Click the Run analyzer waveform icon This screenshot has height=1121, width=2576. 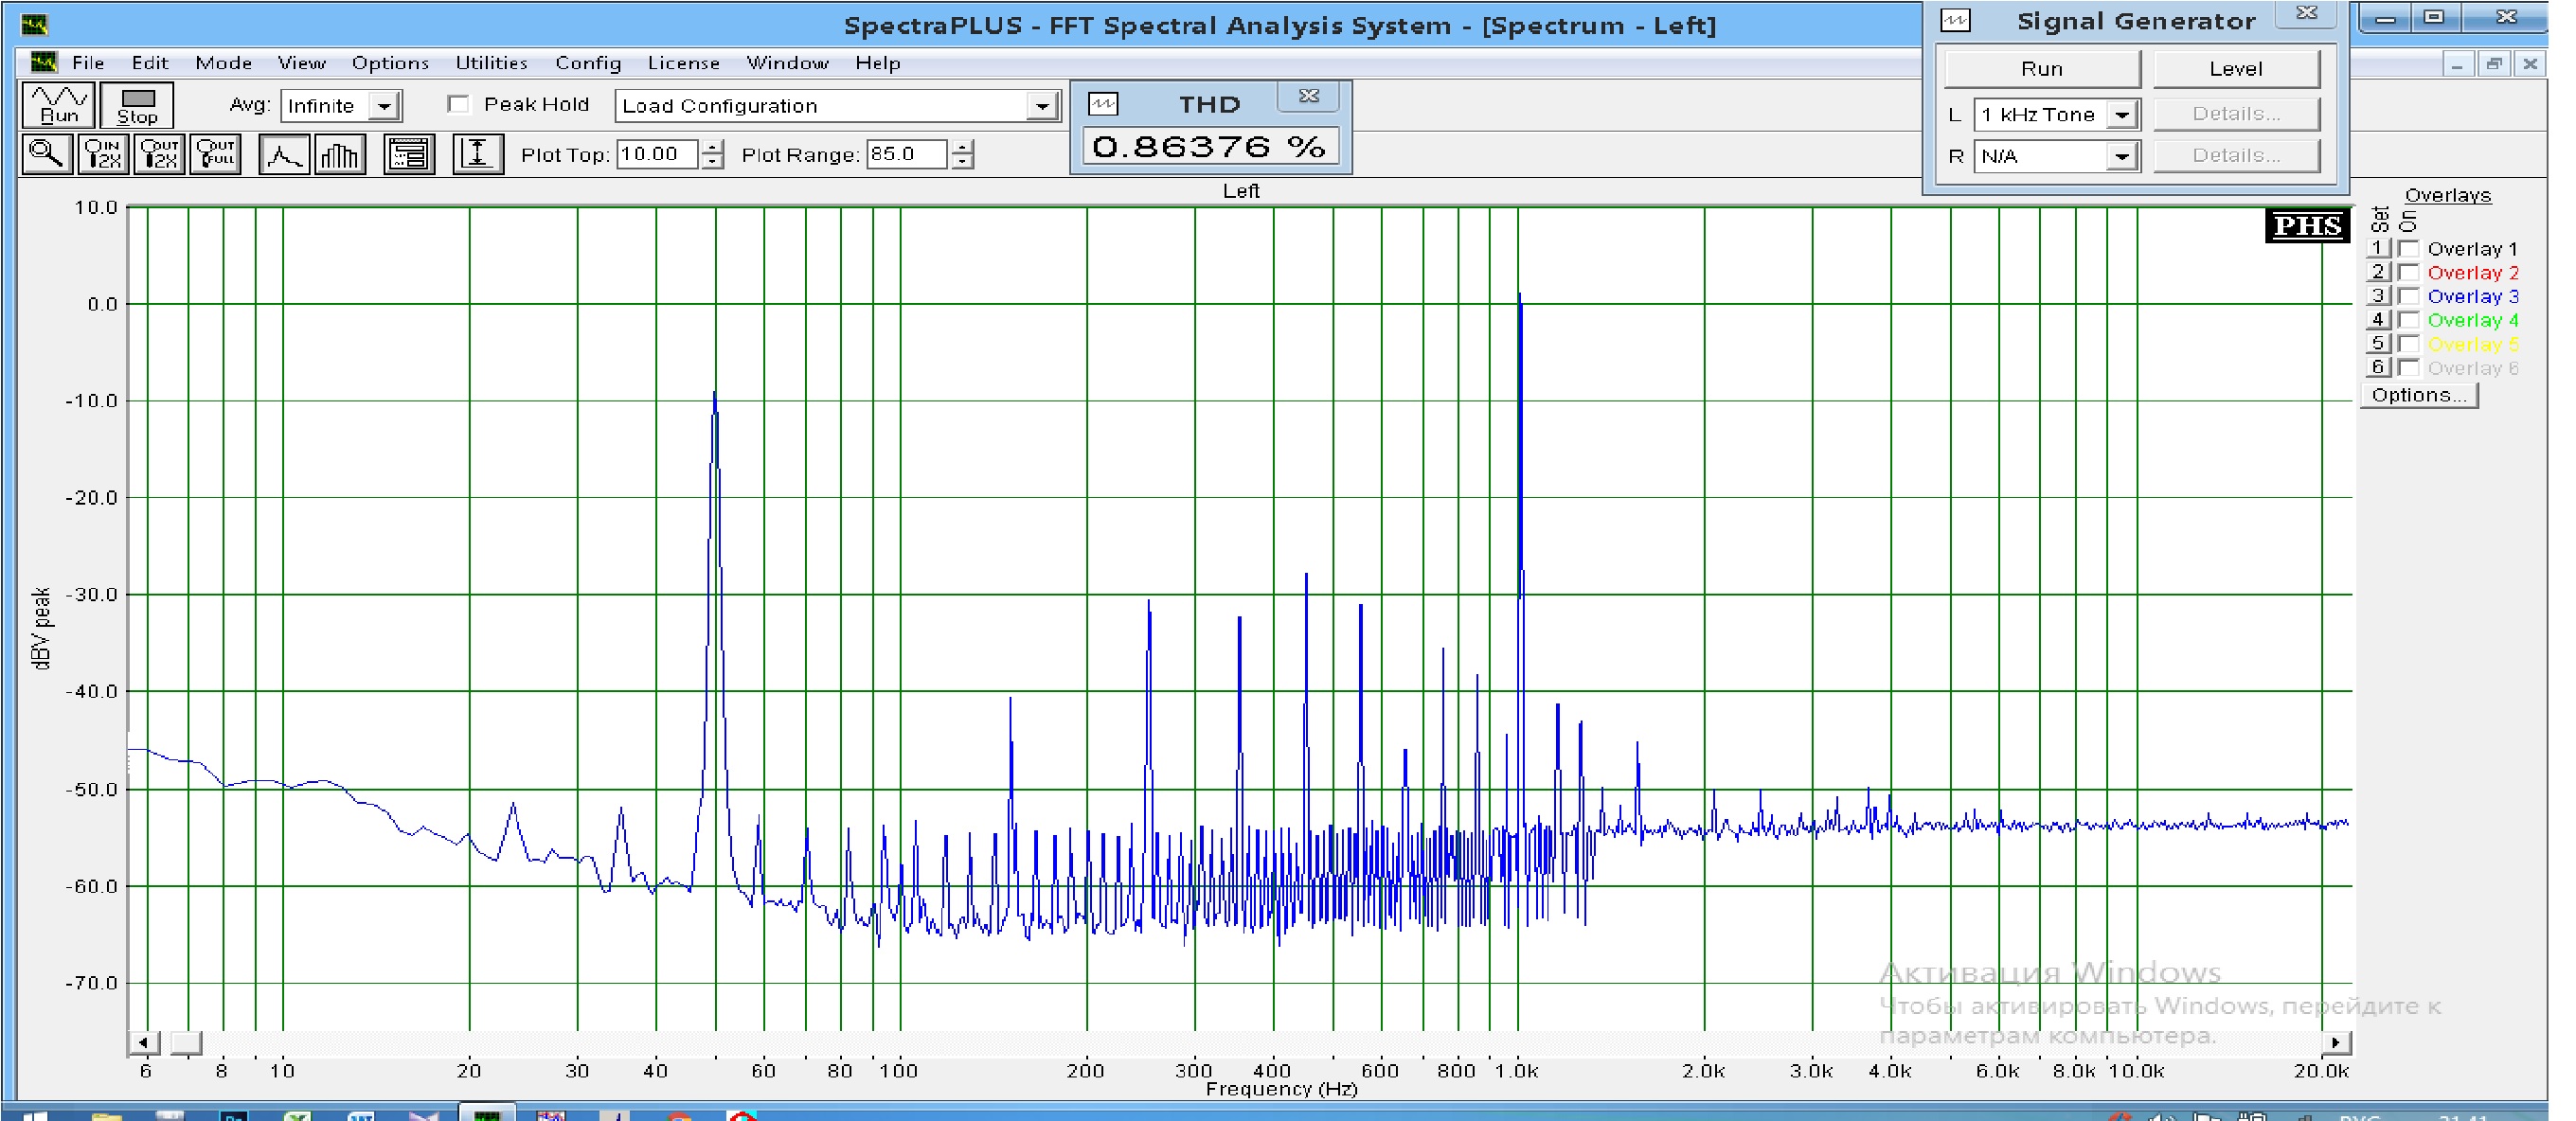point(58,104)
